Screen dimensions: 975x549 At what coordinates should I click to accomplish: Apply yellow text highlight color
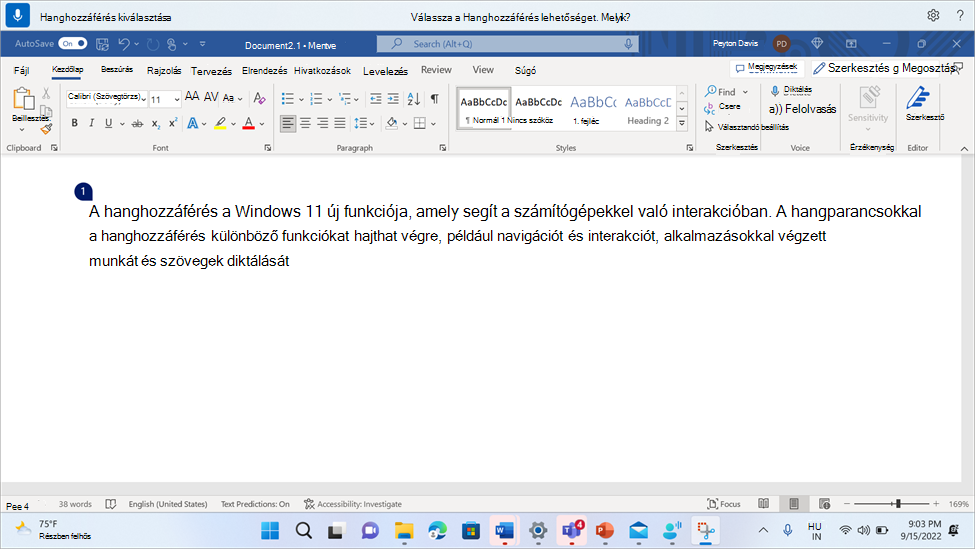tap(220, 123)
